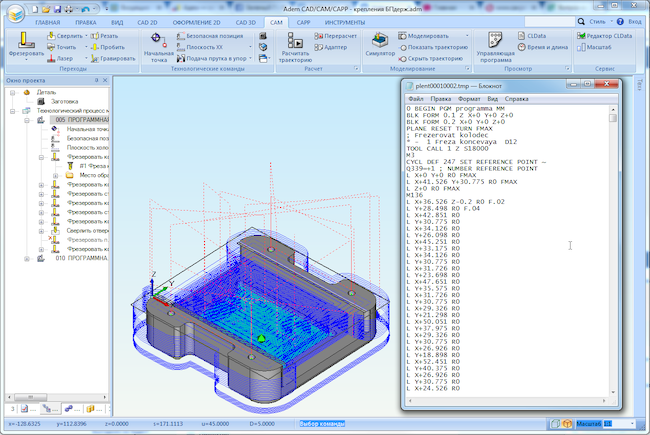Open Формат menu in Notepad
This screenshot has width=650, height=435.
pos(468,100)
